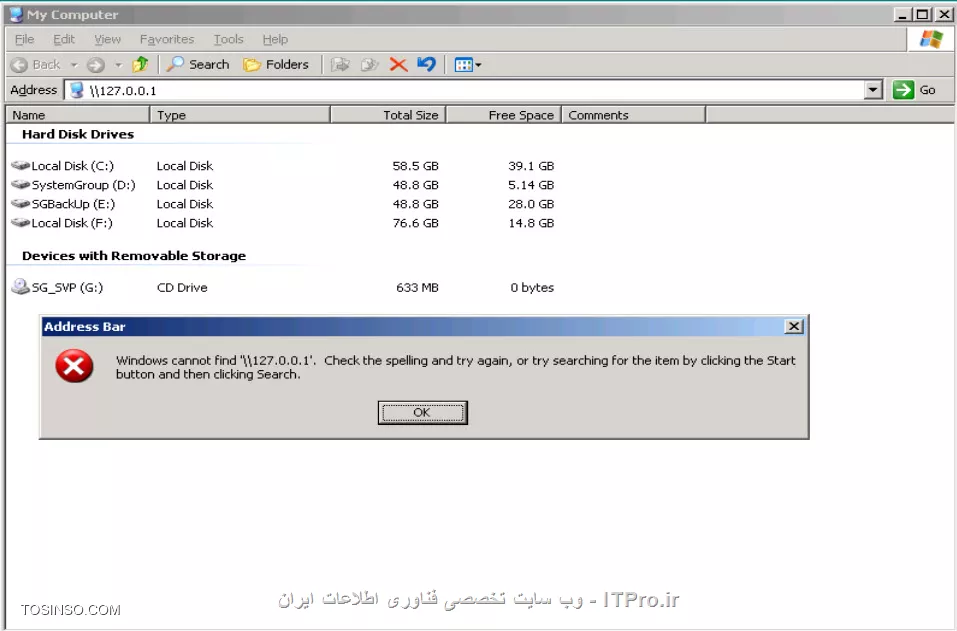This screenshot has height=631, width=957.
Task: Click the computer icon in Address bar
Action: pyautogui.click(x=76, y=90)
